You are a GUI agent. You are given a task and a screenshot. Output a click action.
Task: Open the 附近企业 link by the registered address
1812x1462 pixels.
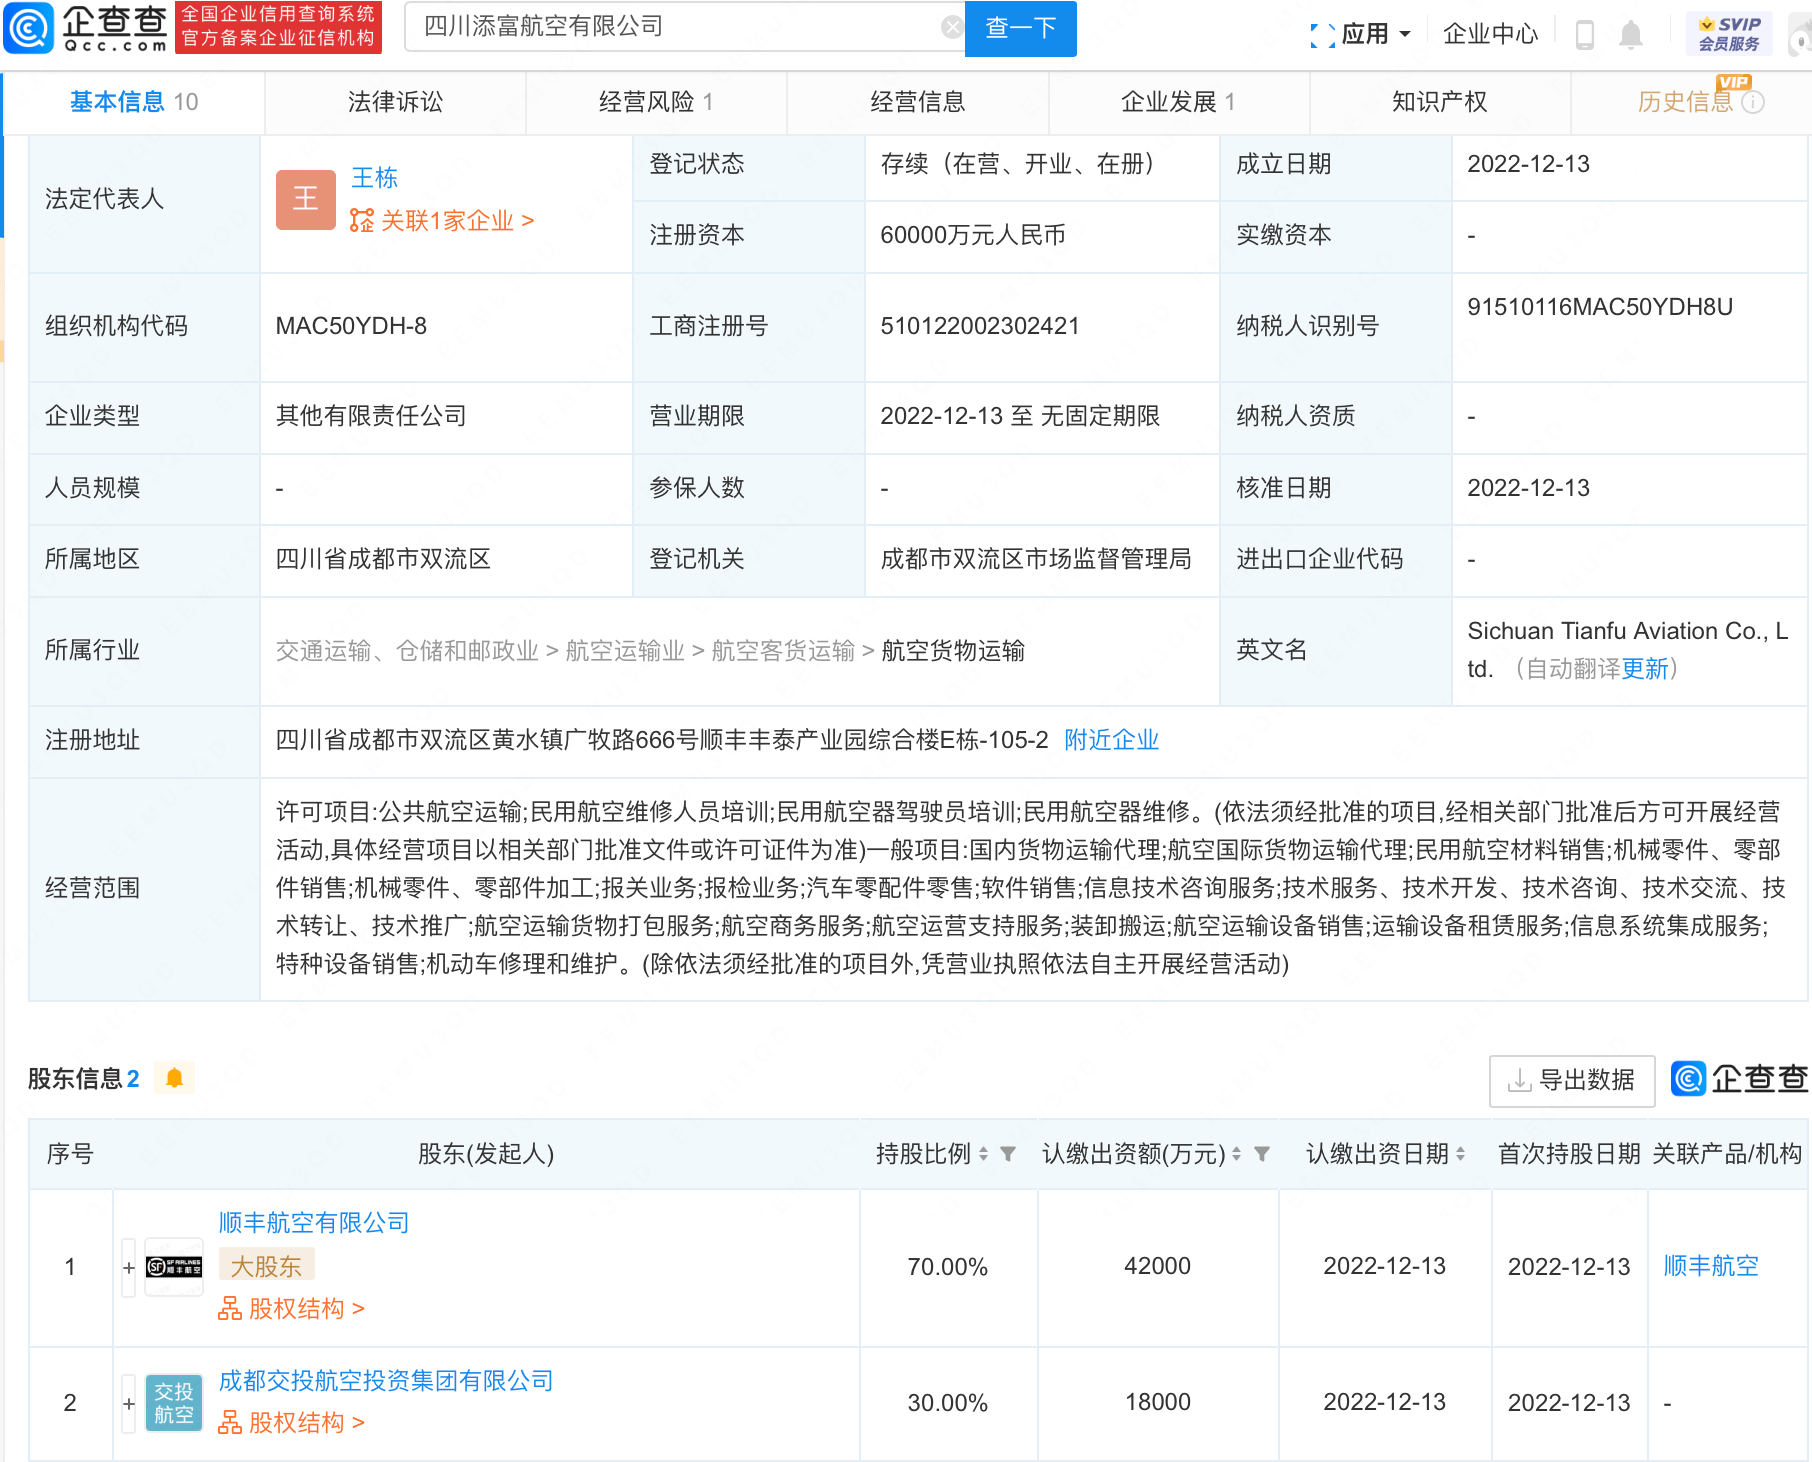(1111, 740)
